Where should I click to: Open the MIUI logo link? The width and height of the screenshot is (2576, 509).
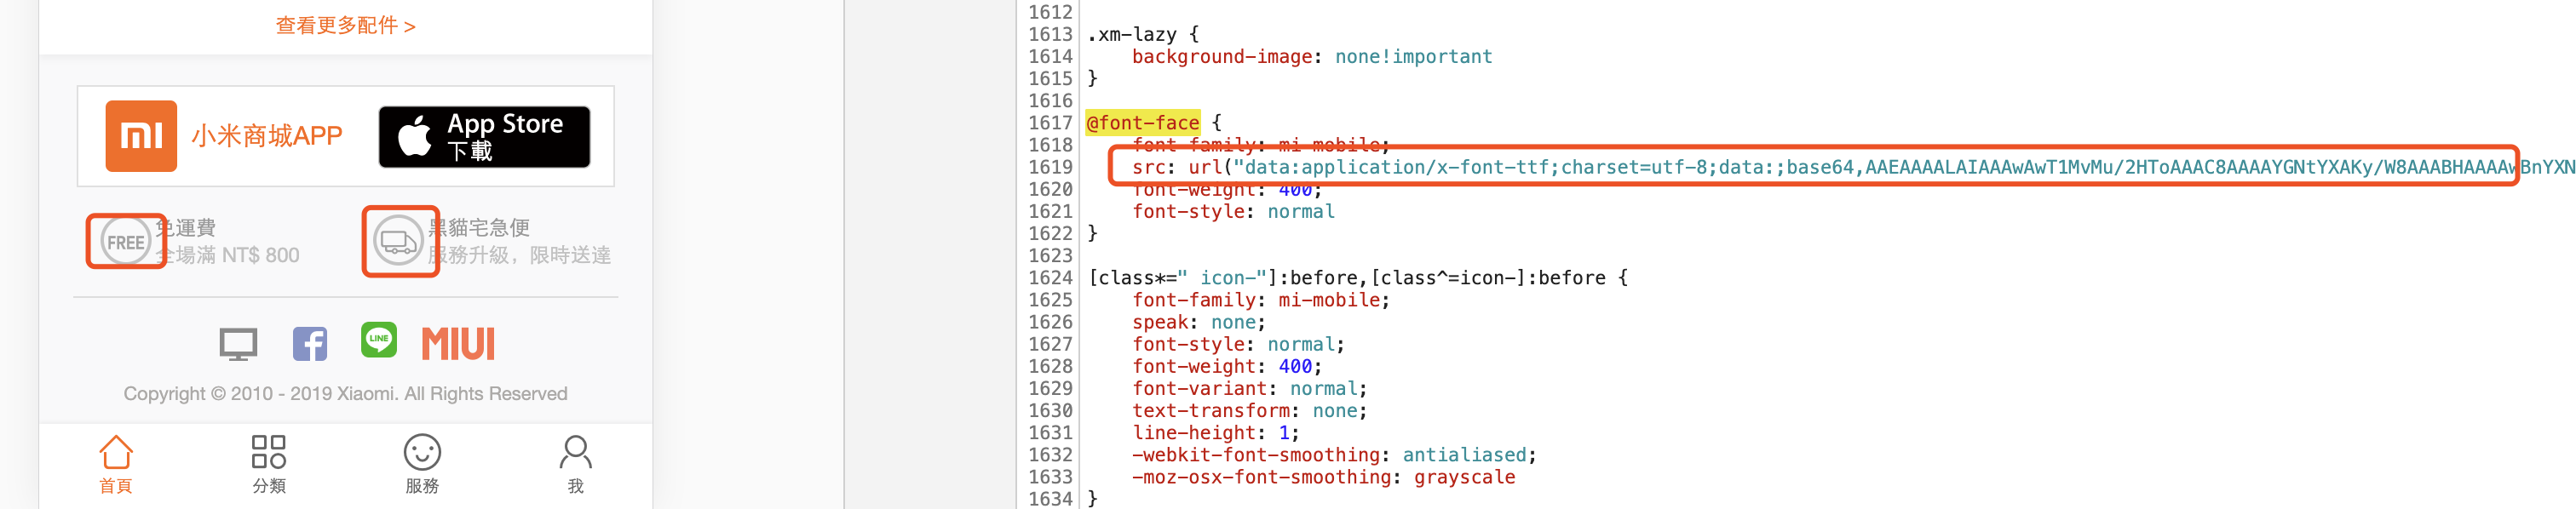[x=458, y=344]
